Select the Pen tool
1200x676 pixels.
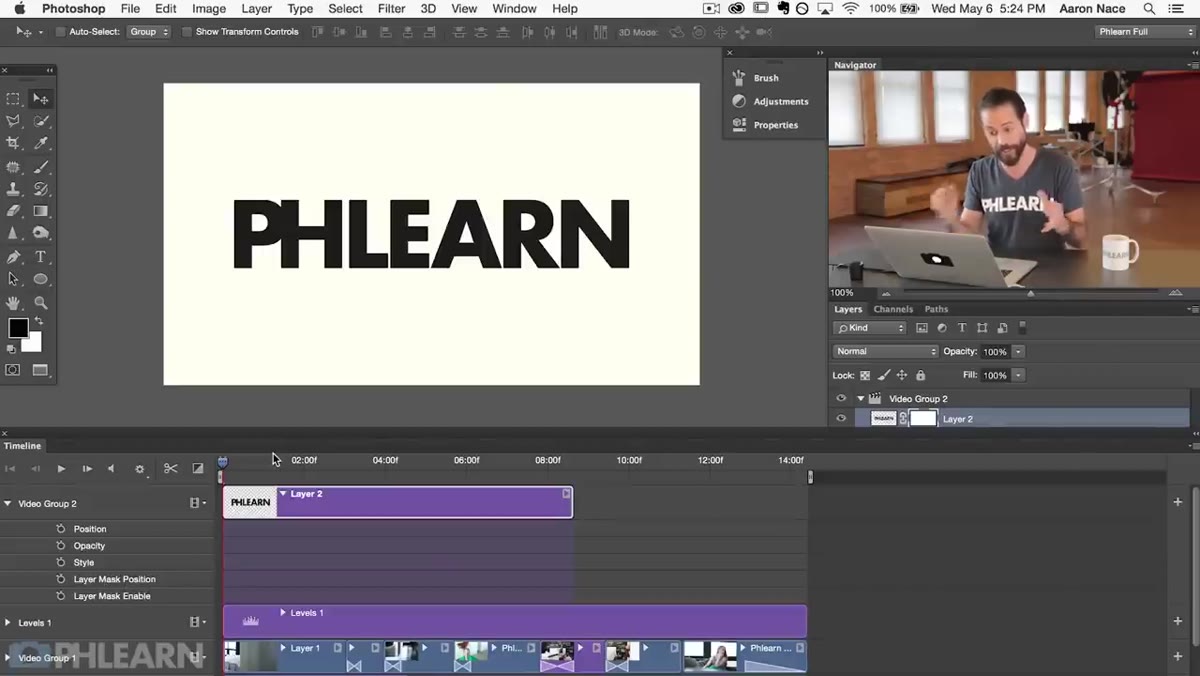point(13,257)
